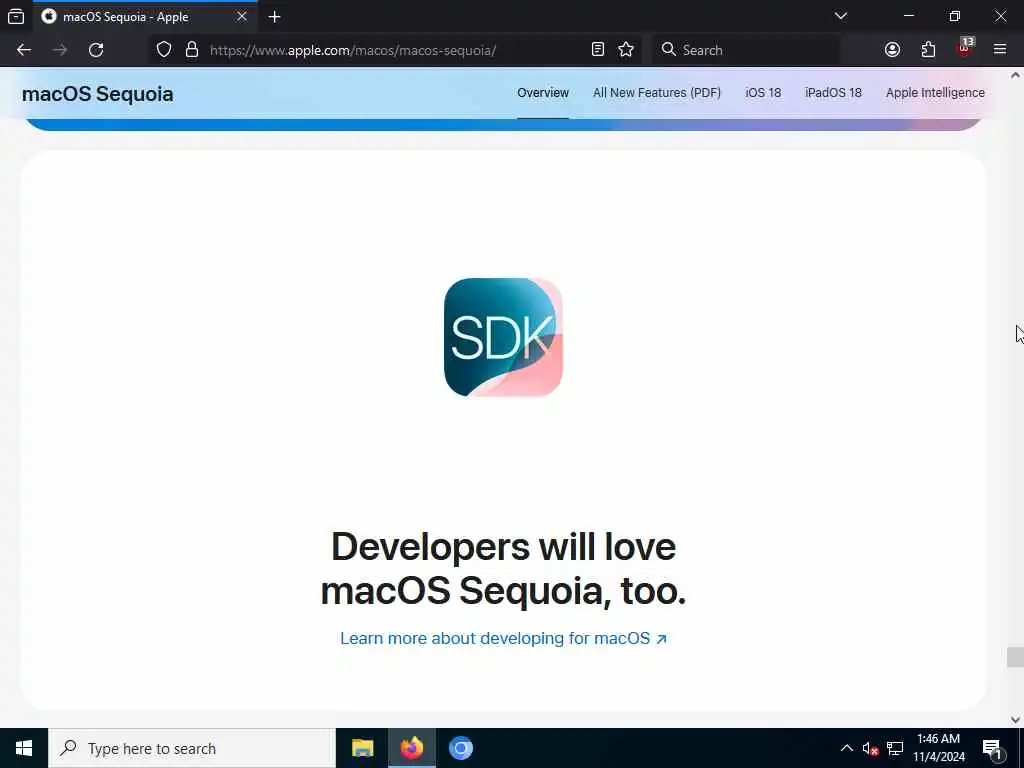Show hidden system tray icons
The width and height of the screenshot is (1024, 768).
[846, 748]
